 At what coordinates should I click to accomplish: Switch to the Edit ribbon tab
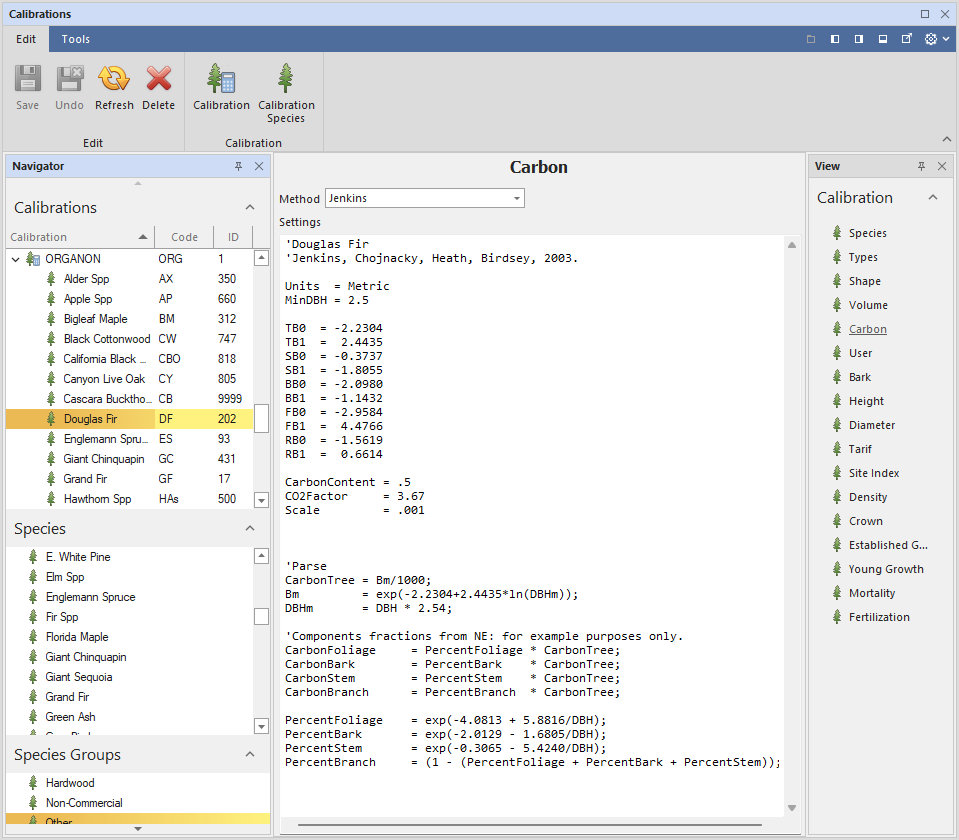[x=26, y=39]
